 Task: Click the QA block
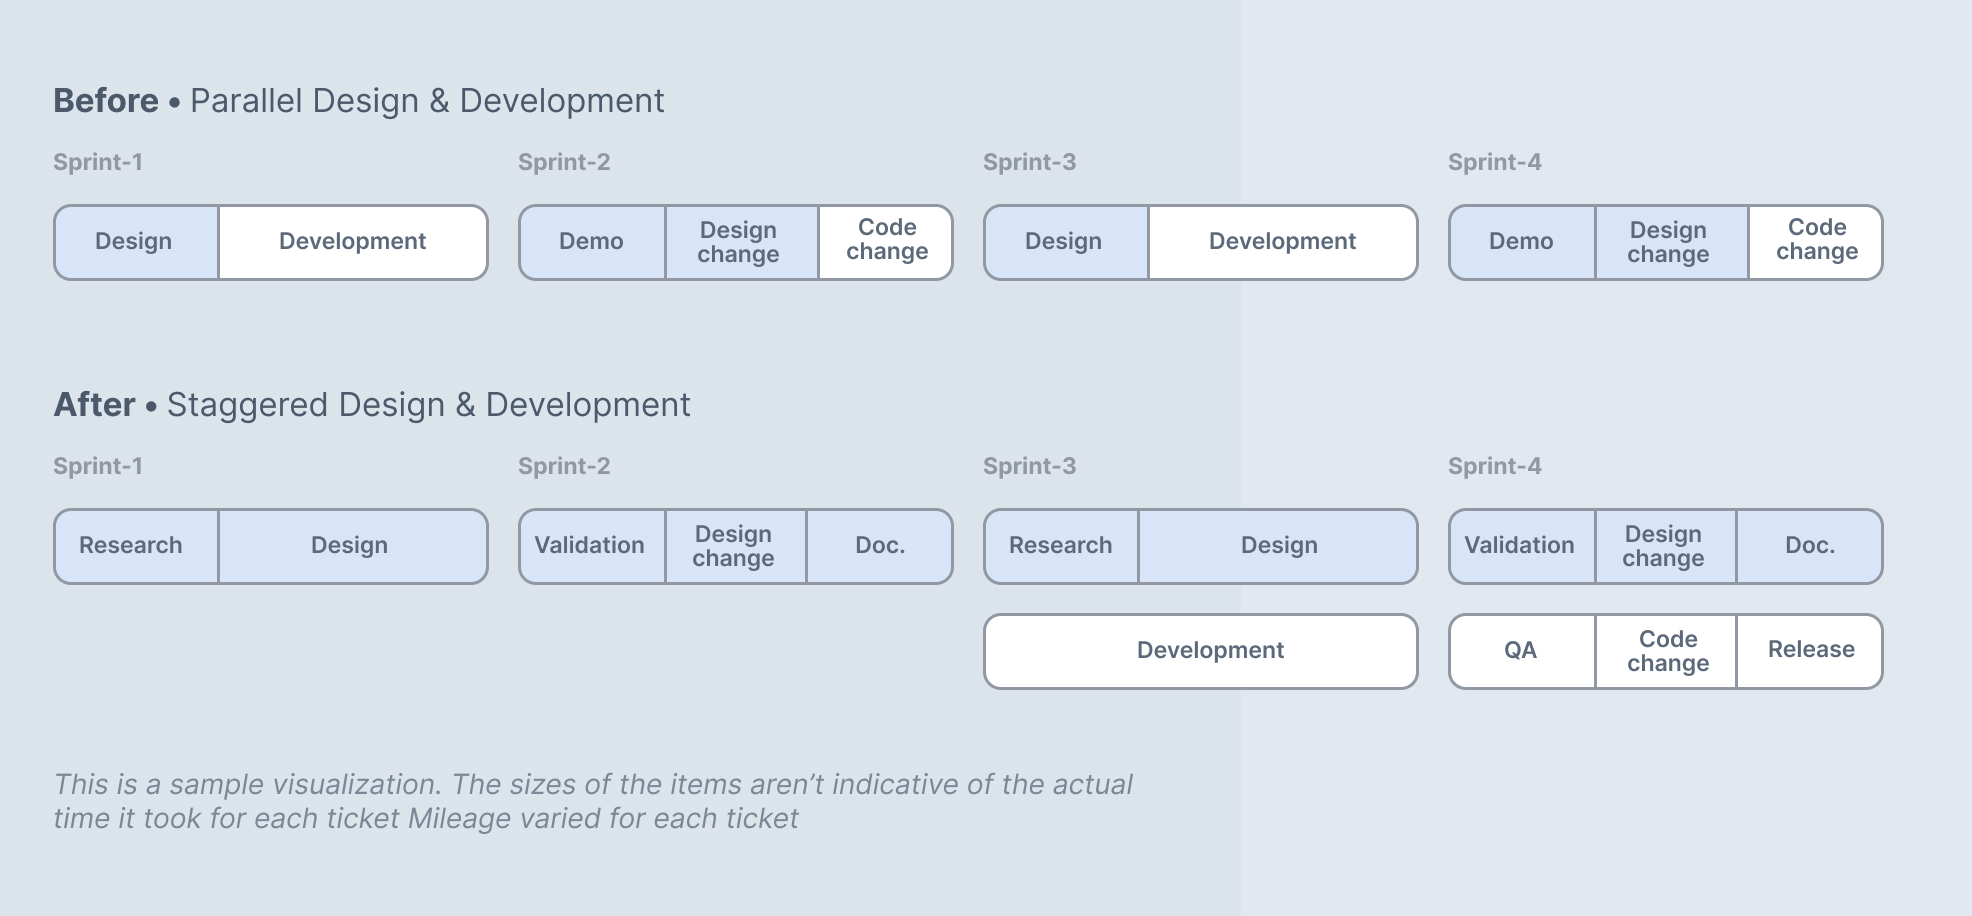(1522, 651)
